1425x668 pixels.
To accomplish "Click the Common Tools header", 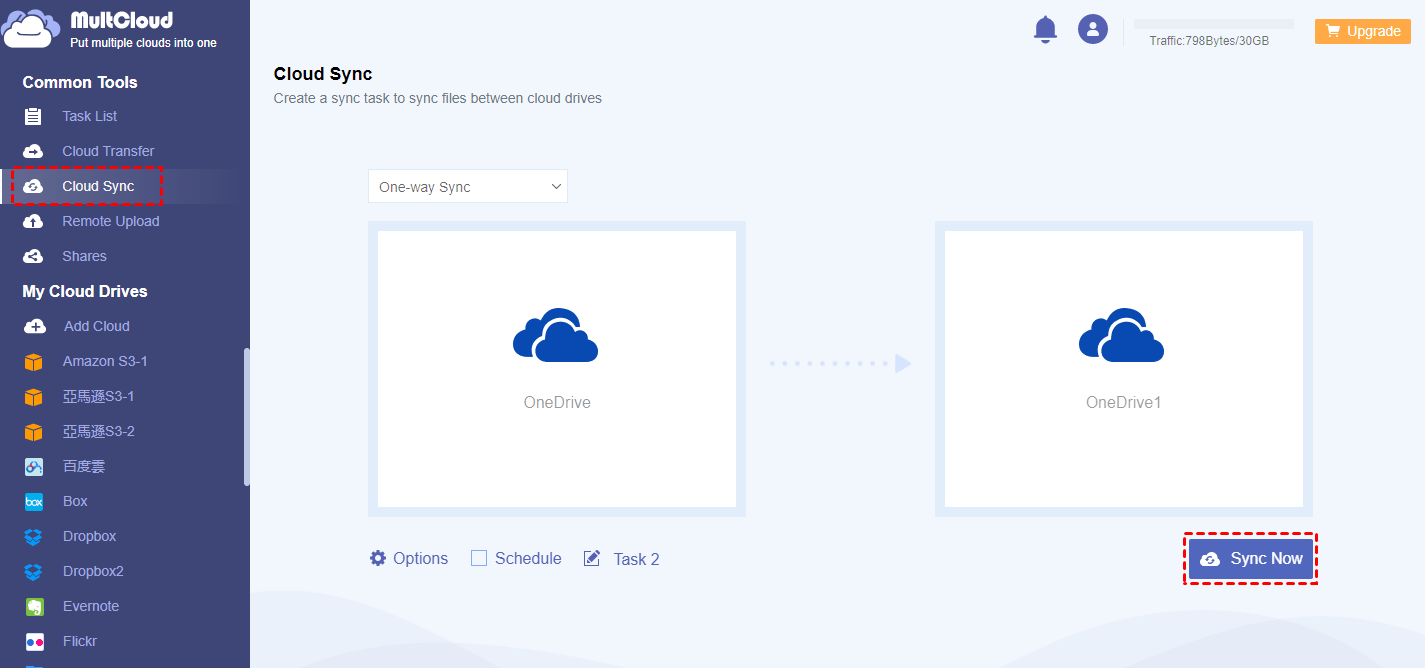I will coord(80,82).
